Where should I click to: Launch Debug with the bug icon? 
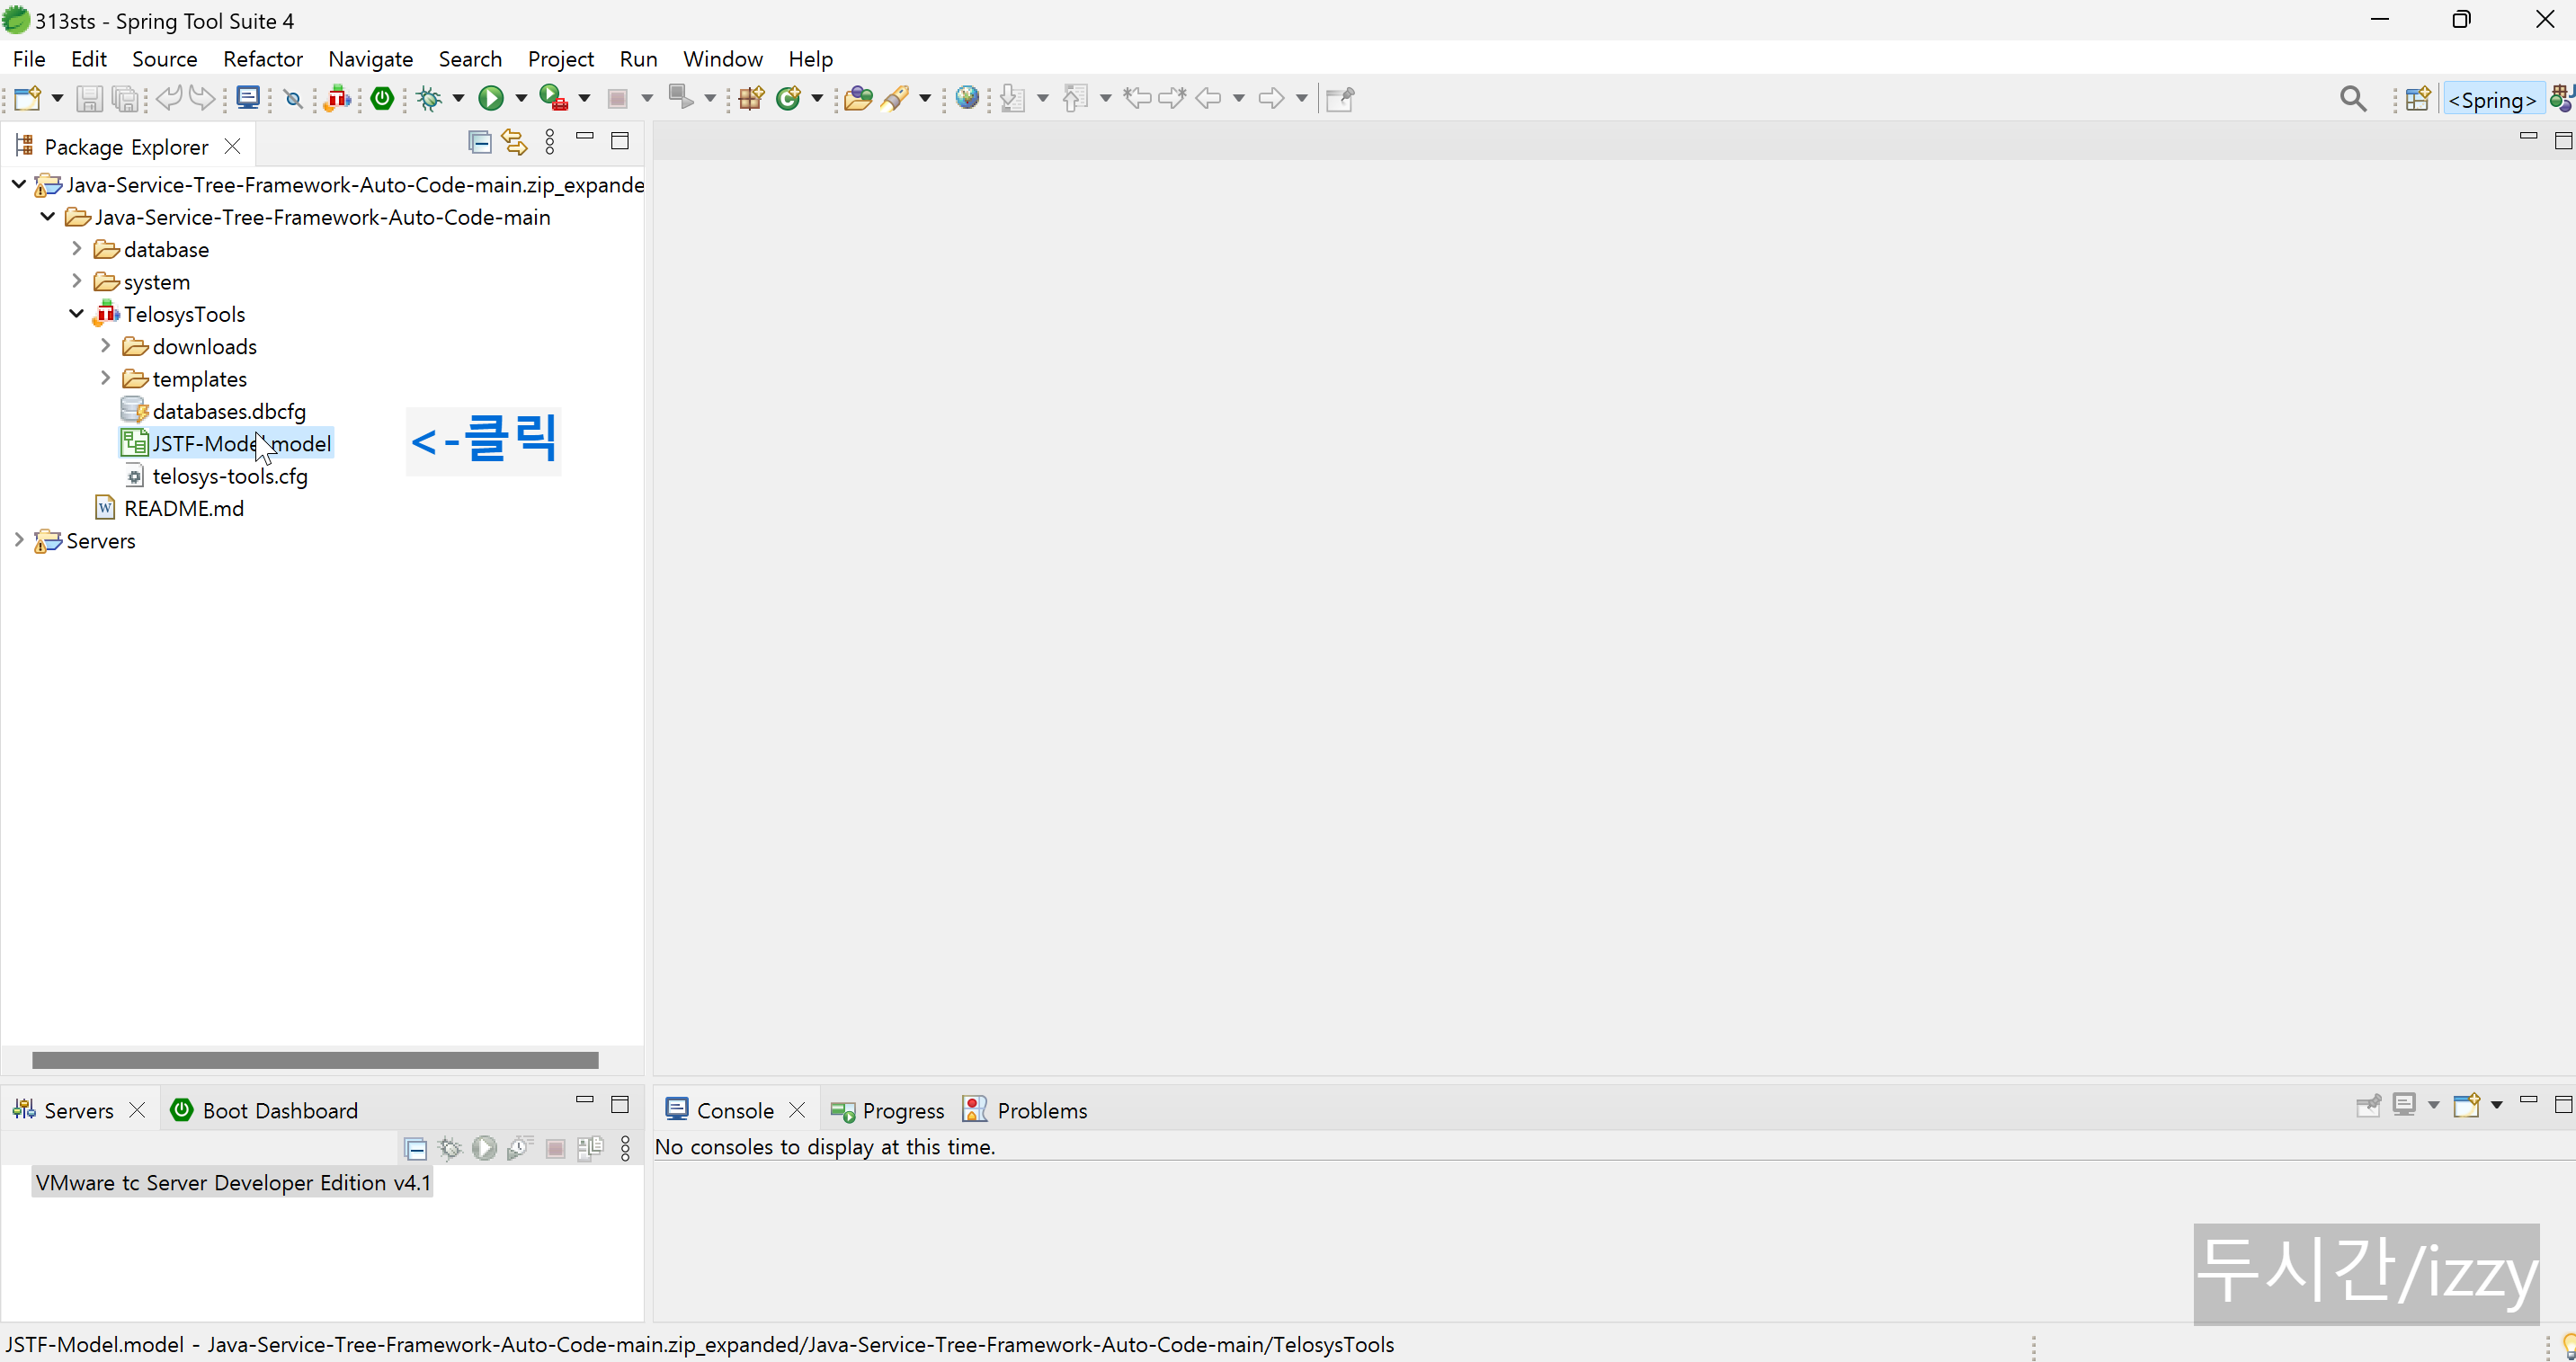[430, 98]
